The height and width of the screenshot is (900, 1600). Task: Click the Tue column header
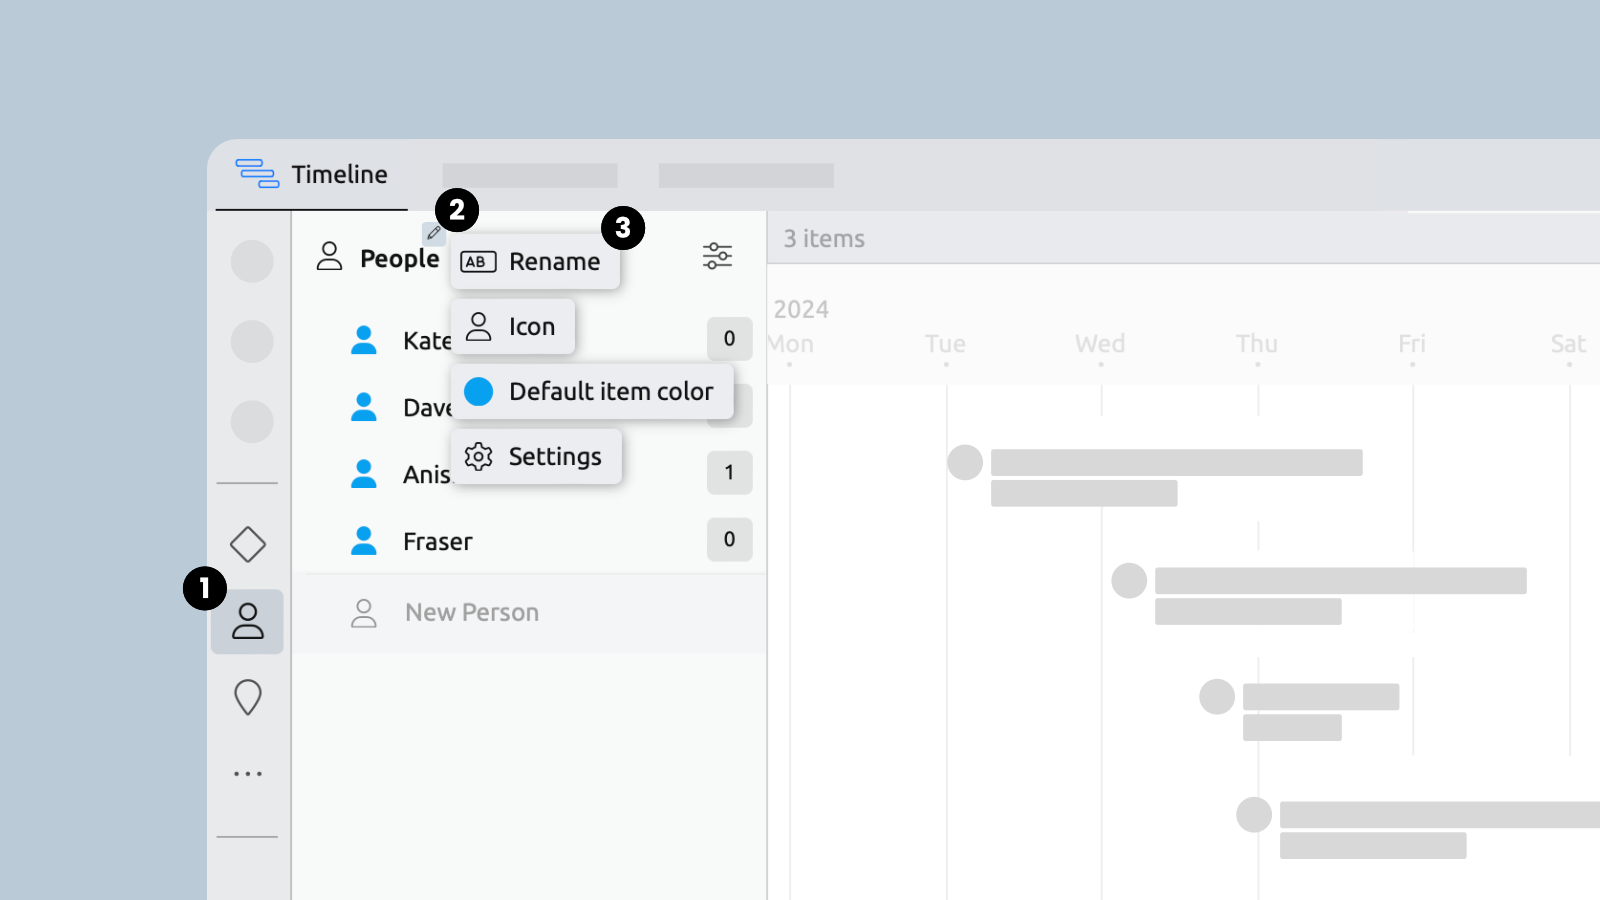coord(945,344)
